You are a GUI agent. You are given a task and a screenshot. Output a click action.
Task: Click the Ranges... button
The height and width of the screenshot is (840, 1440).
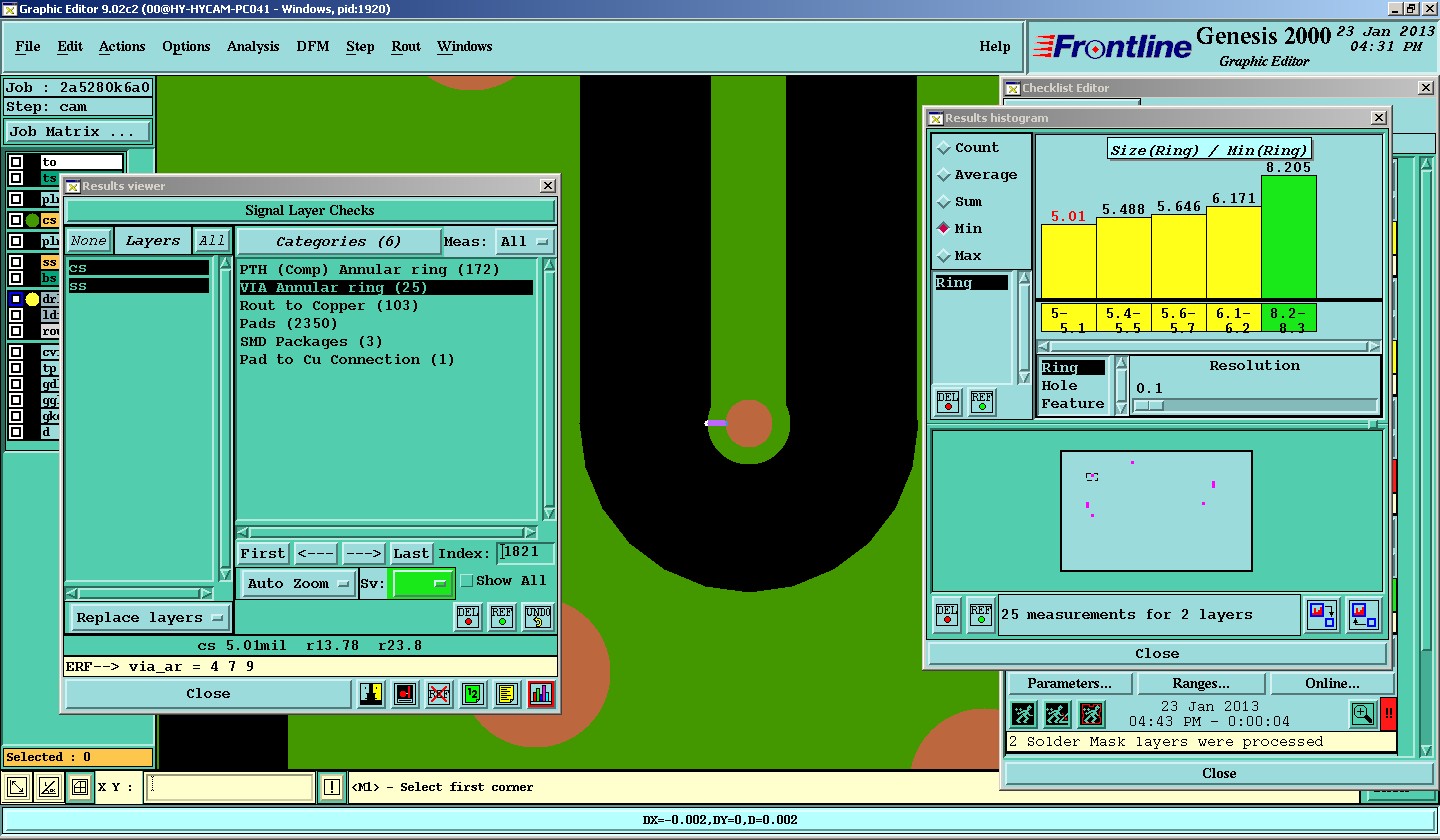point(1201,684)
